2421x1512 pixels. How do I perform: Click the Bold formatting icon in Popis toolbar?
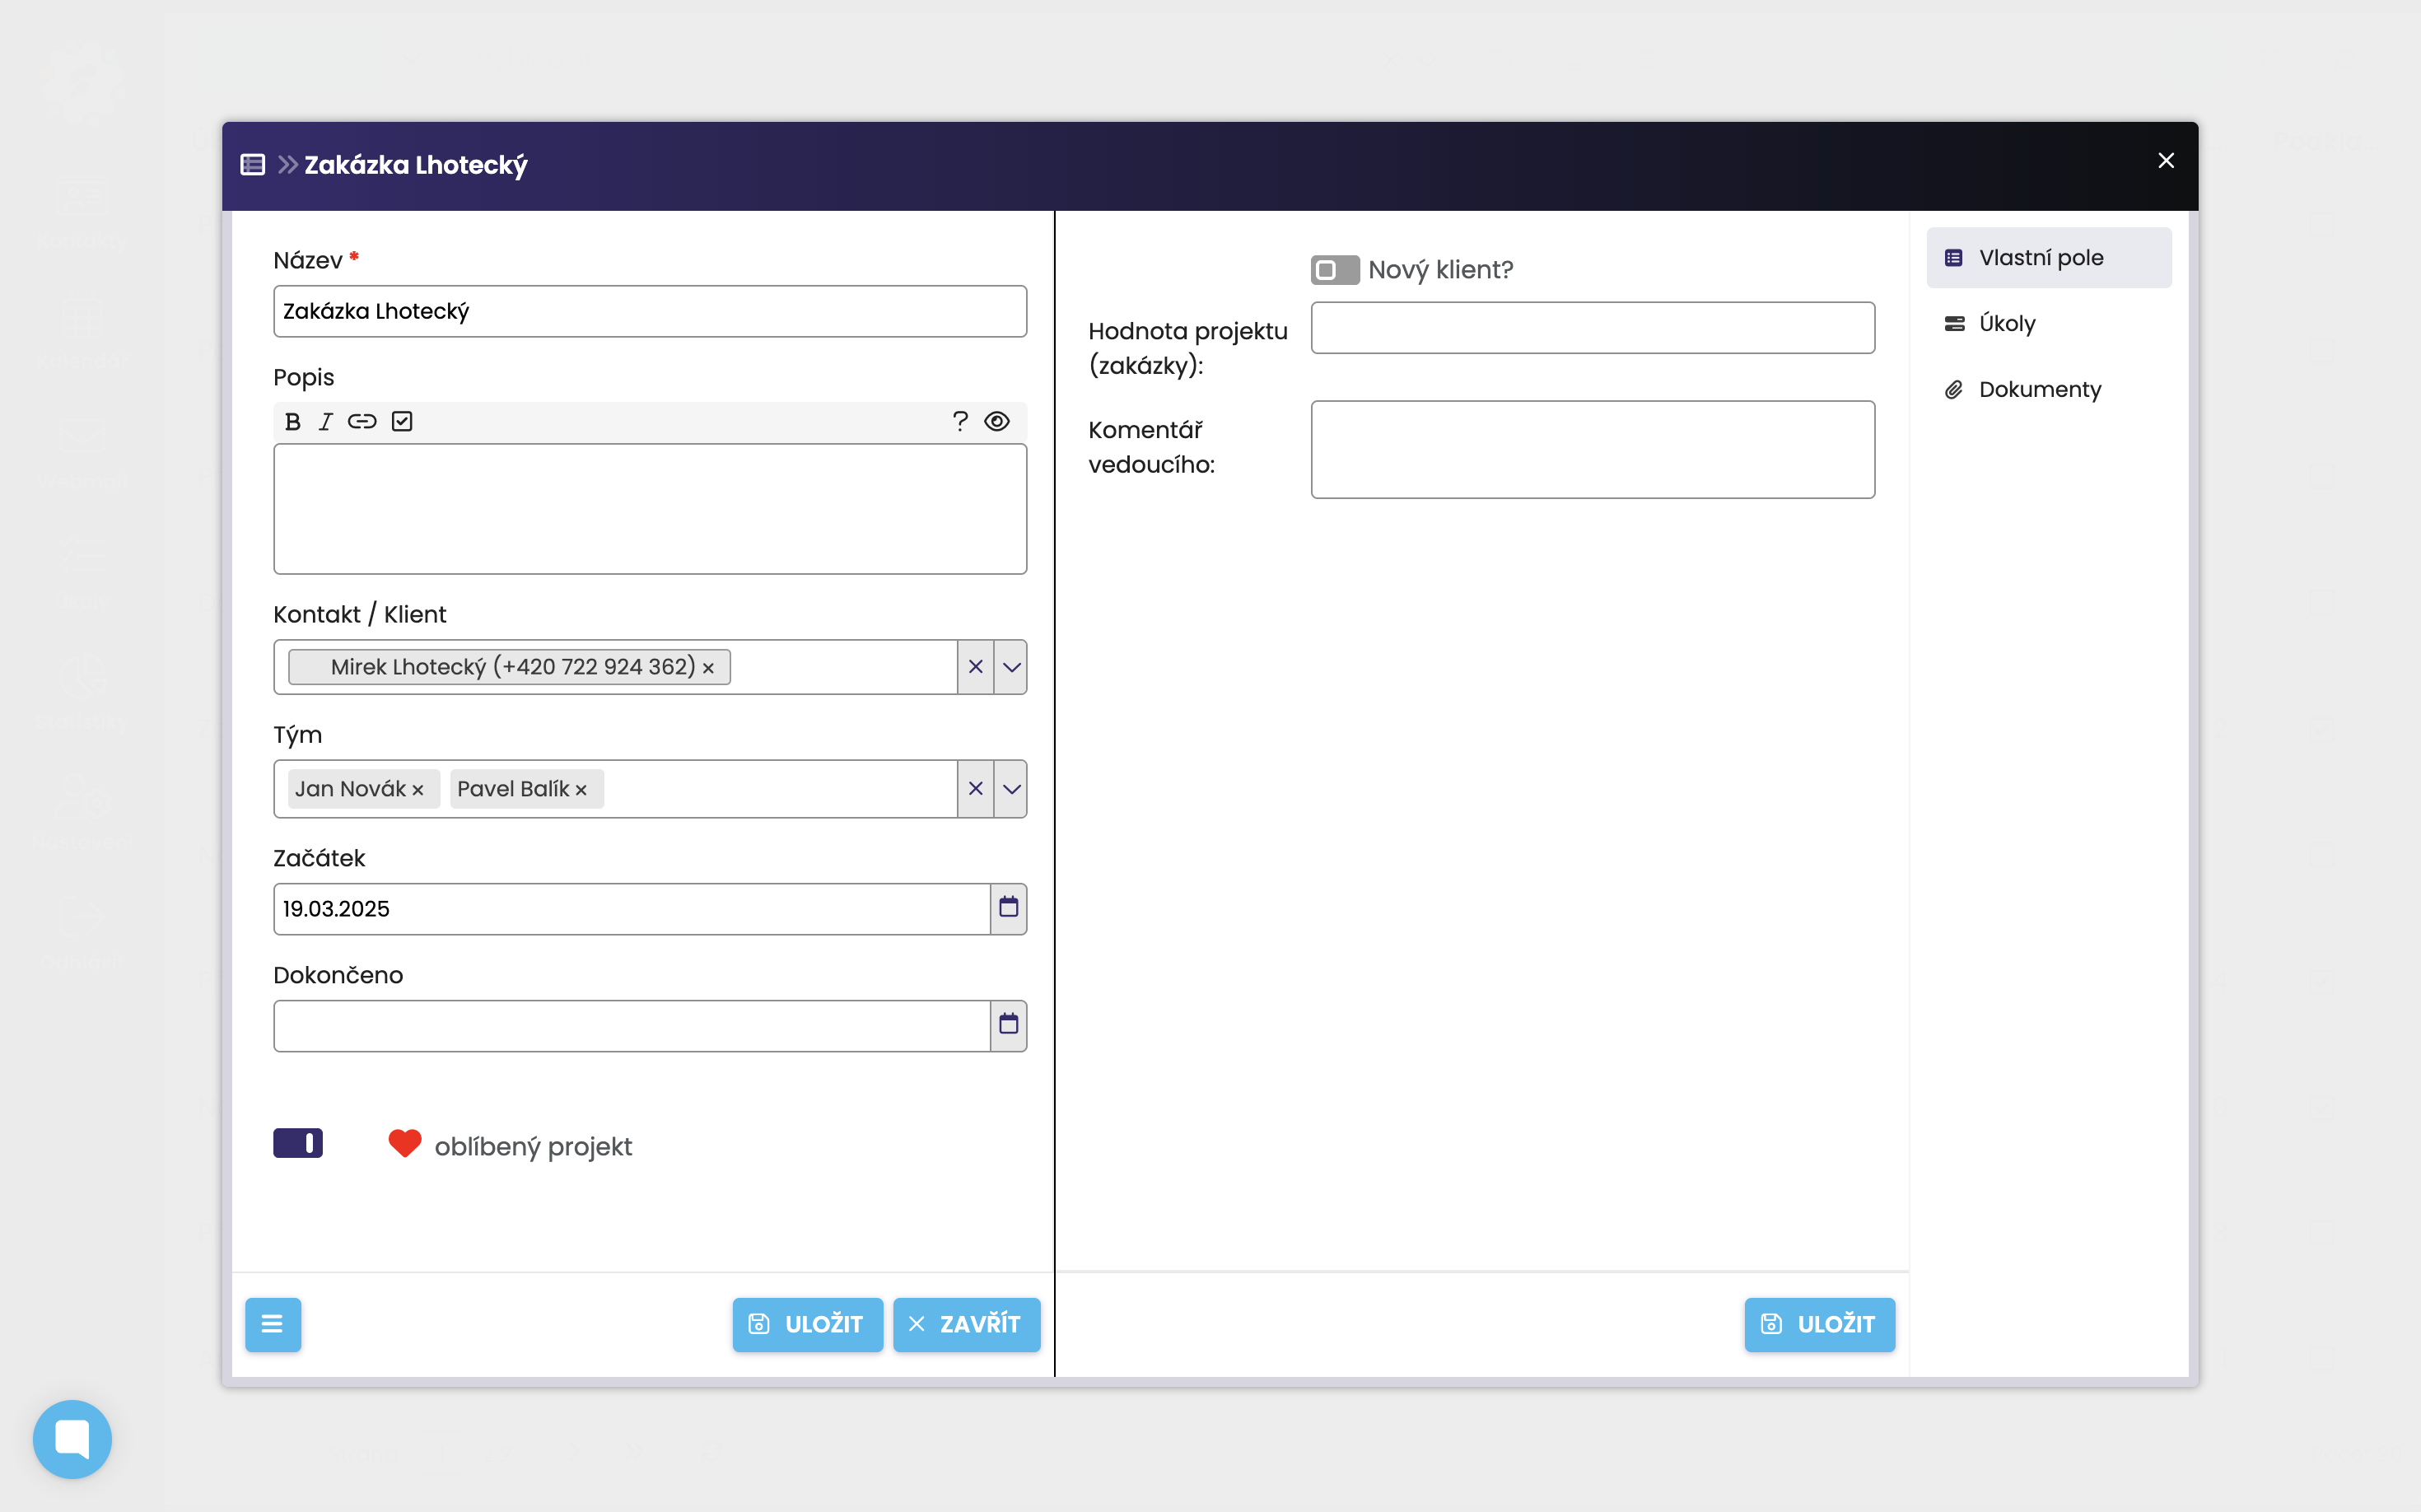coord(292,422)
